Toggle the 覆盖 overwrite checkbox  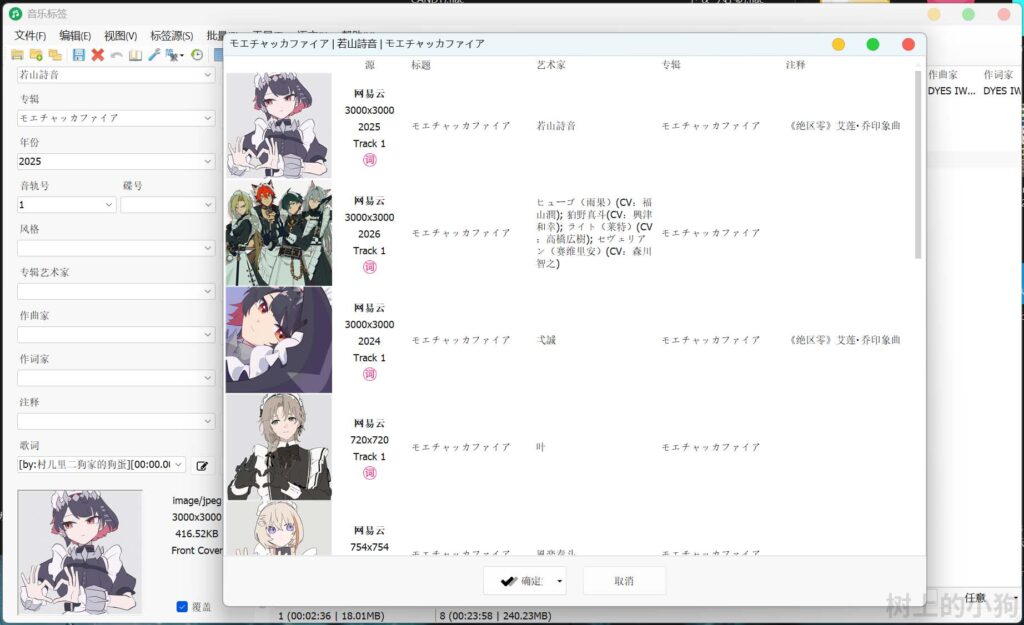click(182, 607)
